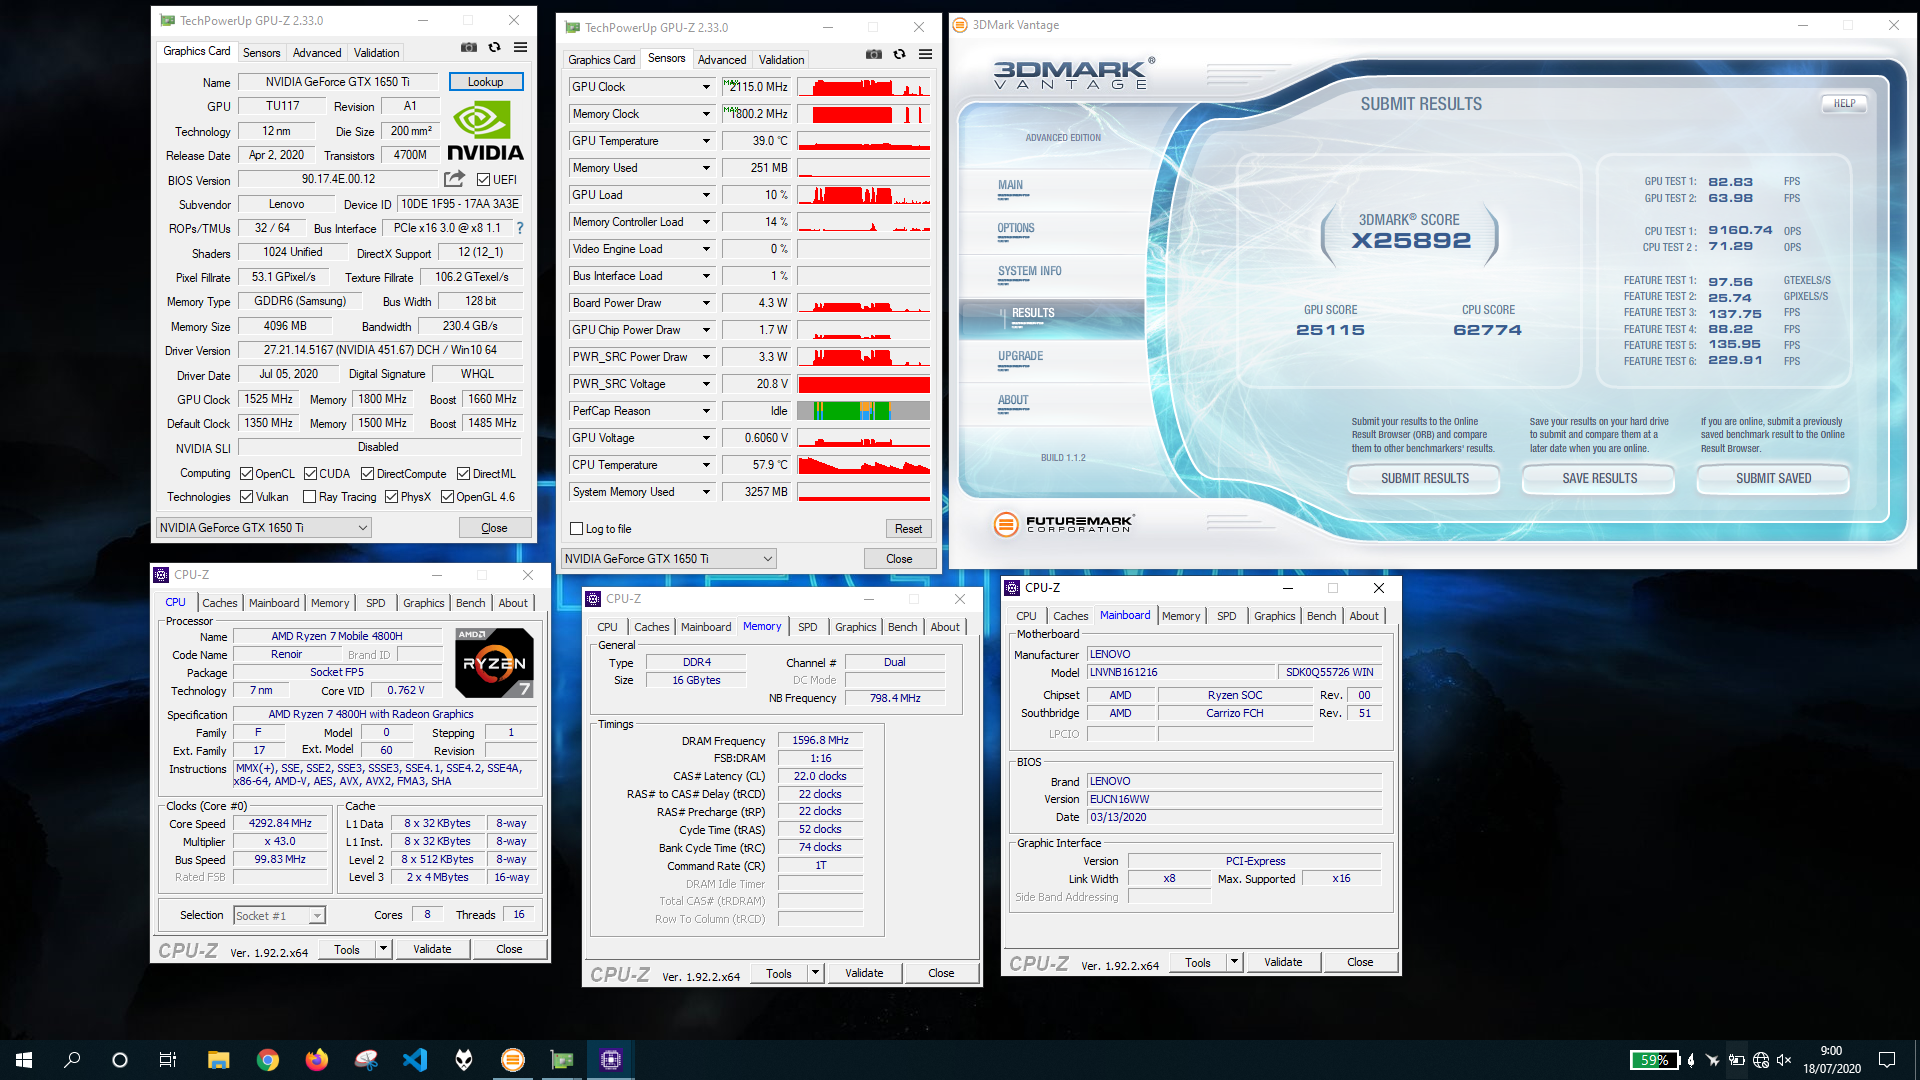Take screenshot in GPU-Z Graphics Card window
This screenshot has width=1920, height=1080.
pyautogui.click(x=468, y=47)
